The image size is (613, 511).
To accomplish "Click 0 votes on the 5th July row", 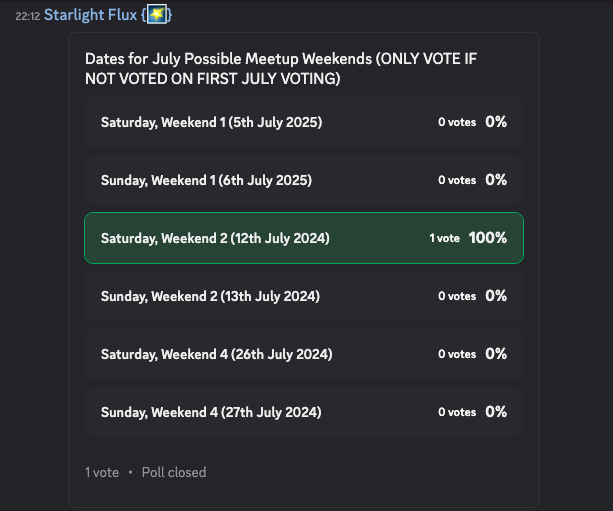I will tap(457, 122).
